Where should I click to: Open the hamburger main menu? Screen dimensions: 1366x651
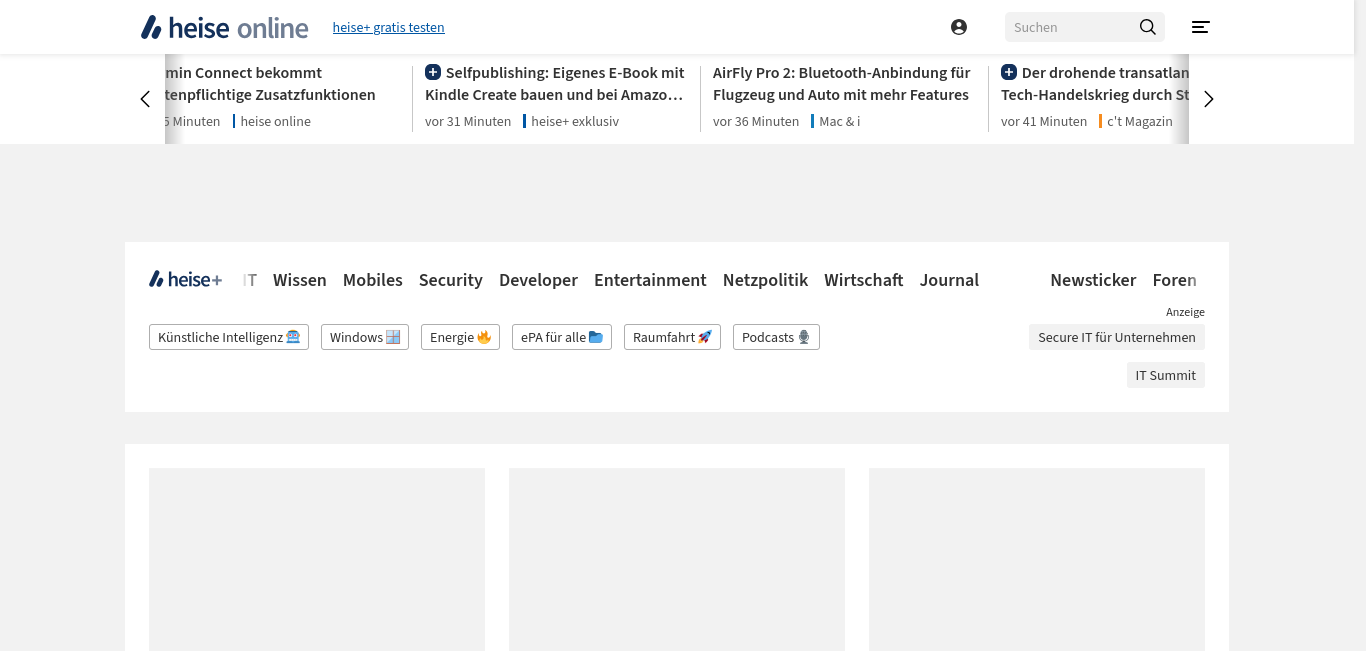[x=1201, y=27]
